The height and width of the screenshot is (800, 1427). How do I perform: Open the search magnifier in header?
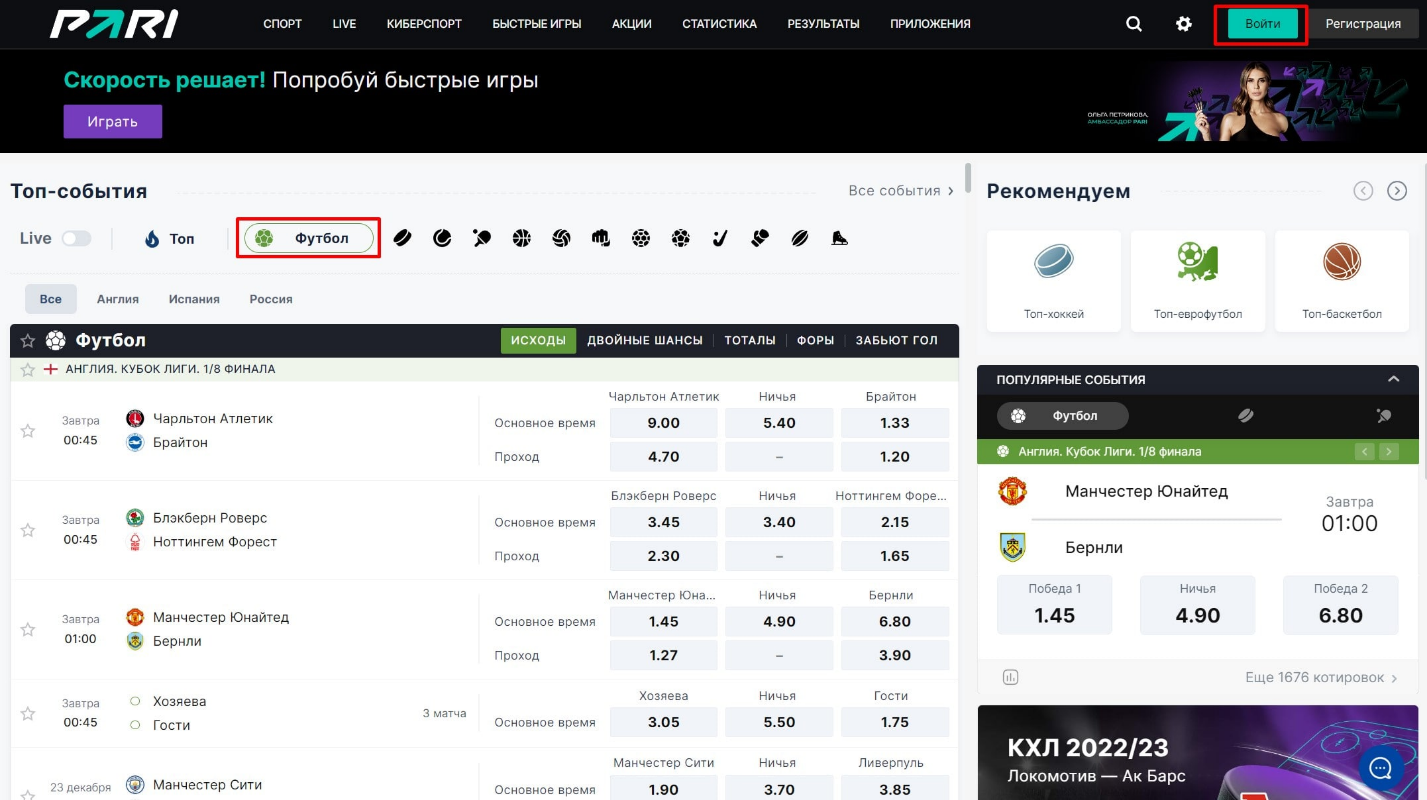coord(1133,24)
